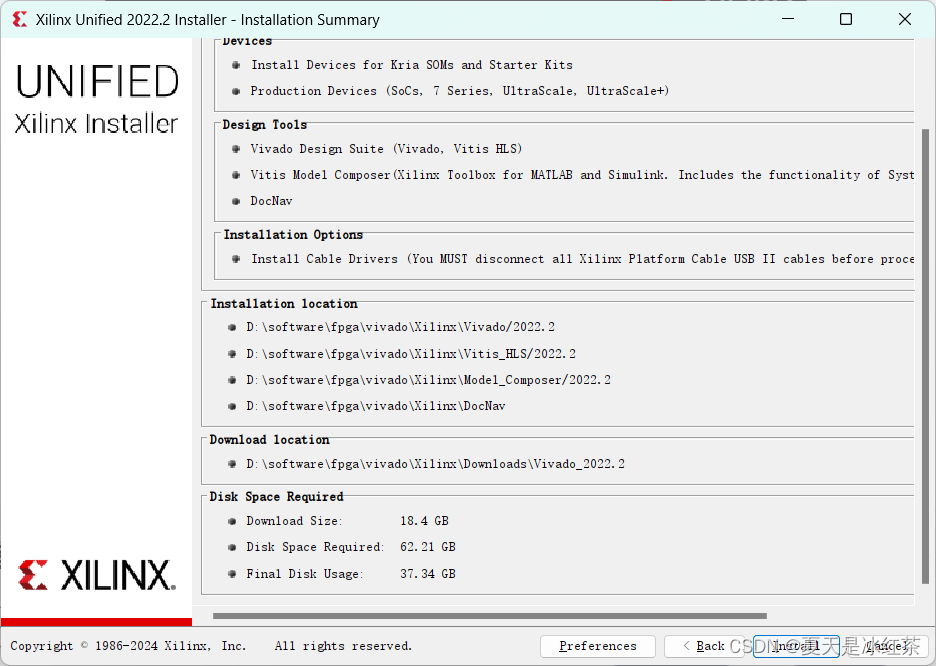Click the 'Installation location' group heading
Image resolution: width=936 pixels, height=666 pixels.
[284, 304]
